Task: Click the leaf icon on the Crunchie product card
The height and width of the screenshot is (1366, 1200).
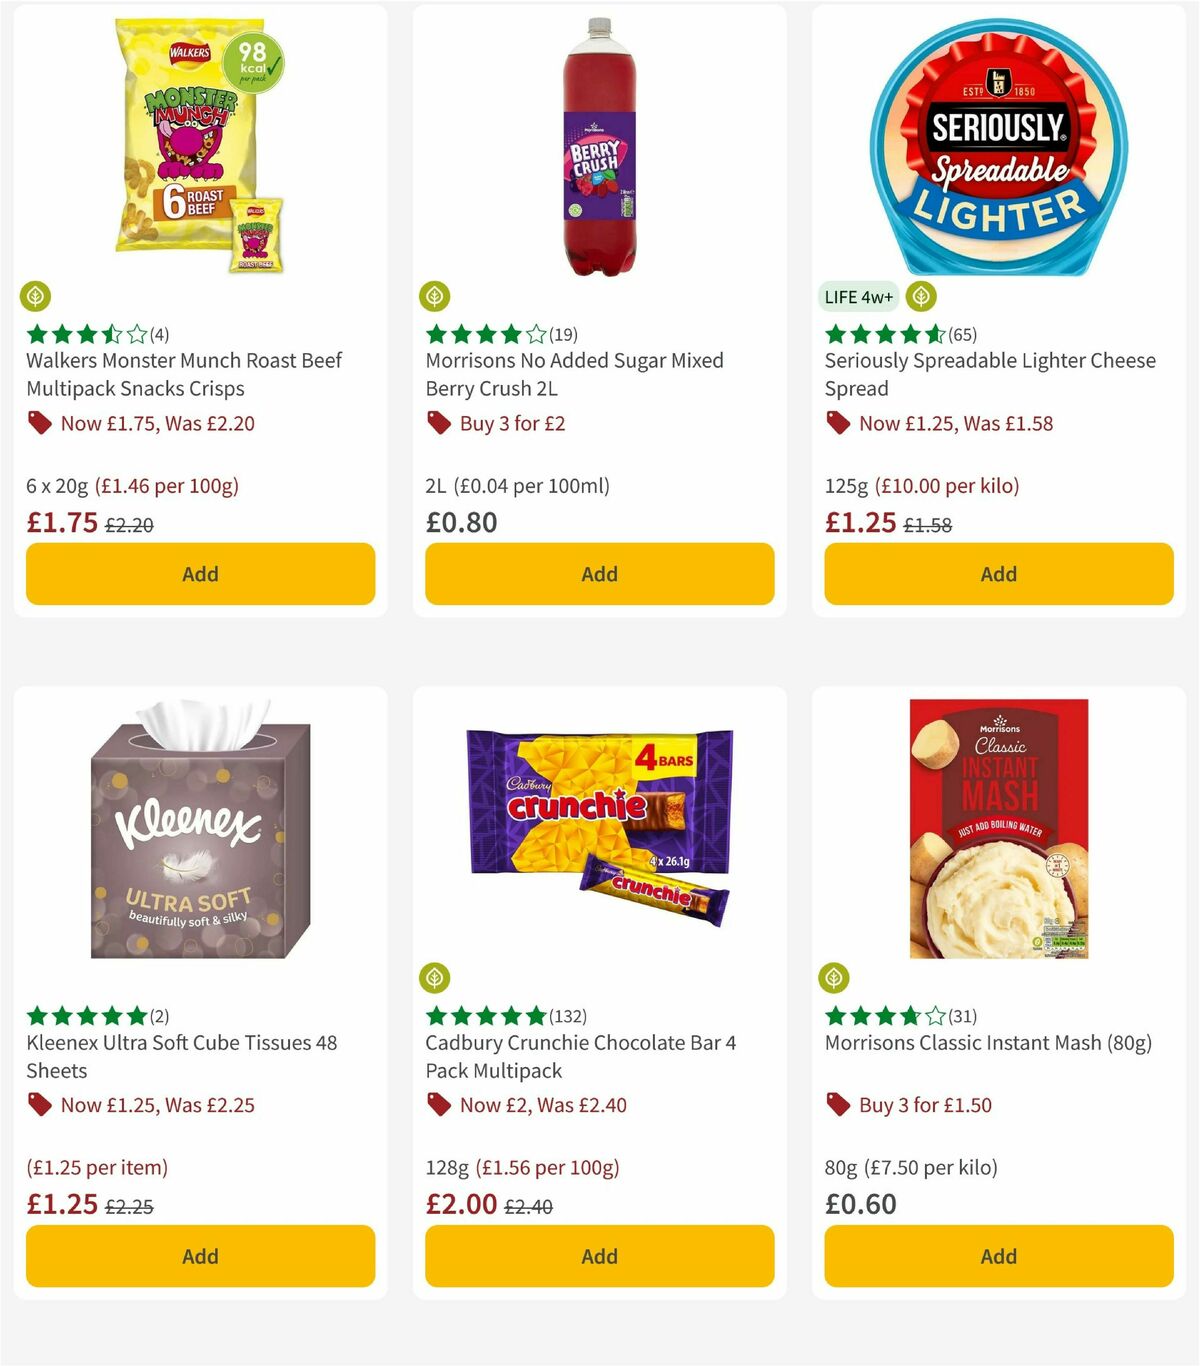Action: click(434, 978)
